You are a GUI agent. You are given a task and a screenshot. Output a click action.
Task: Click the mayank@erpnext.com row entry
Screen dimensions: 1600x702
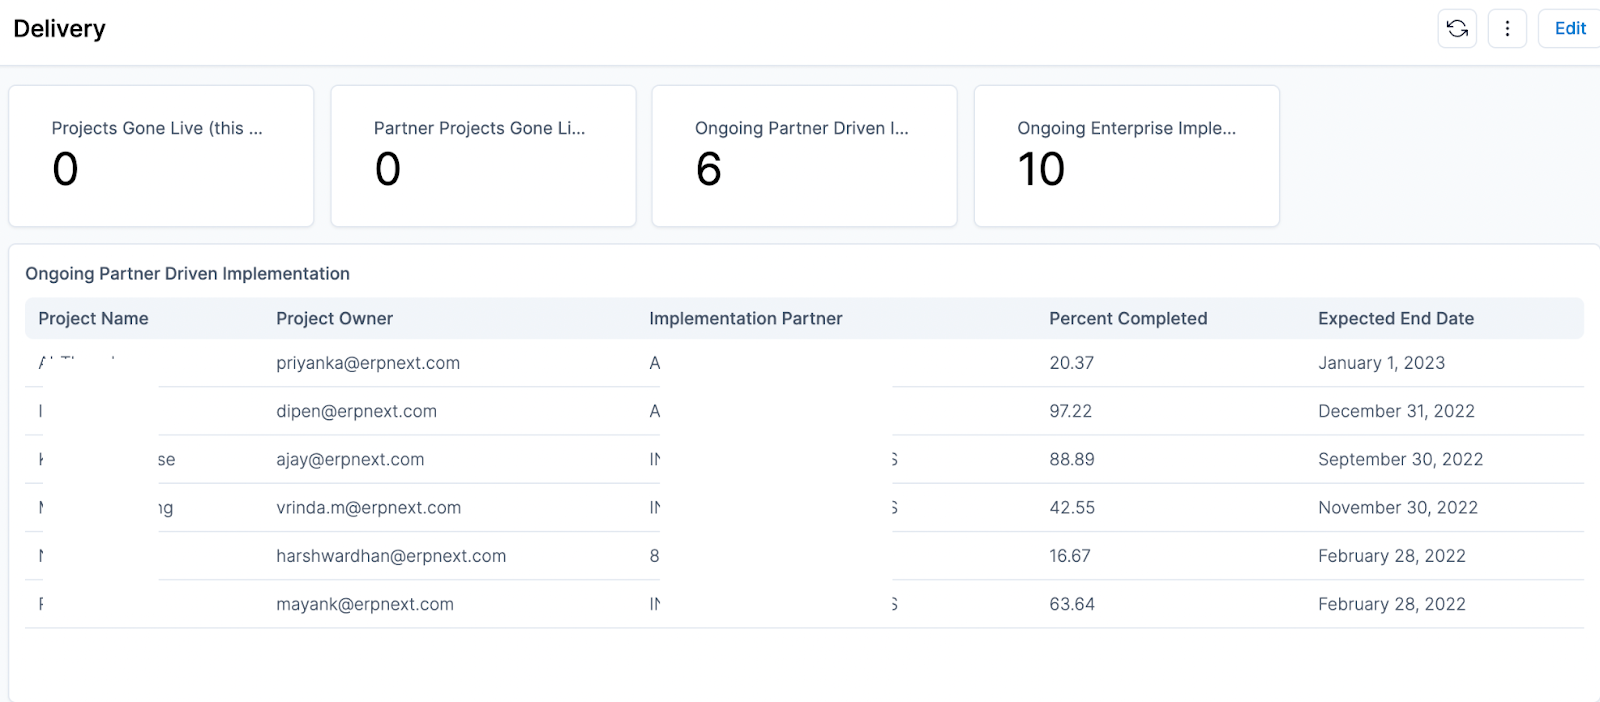coord(365,604)
